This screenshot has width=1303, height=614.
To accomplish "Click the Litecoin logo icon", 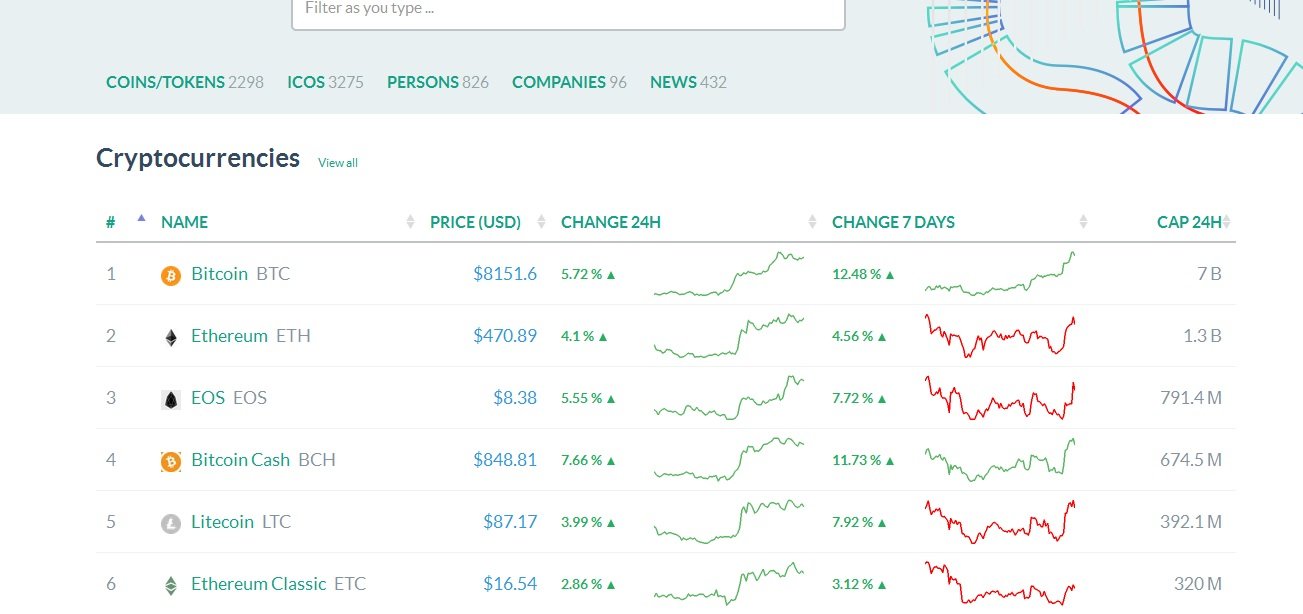I will [171, 523].
